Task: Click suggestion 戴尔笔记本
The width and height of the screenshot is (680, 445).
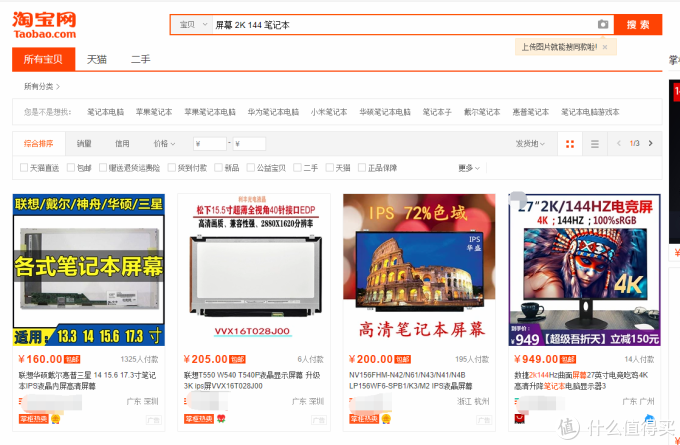Action: [x=482, y=112]
